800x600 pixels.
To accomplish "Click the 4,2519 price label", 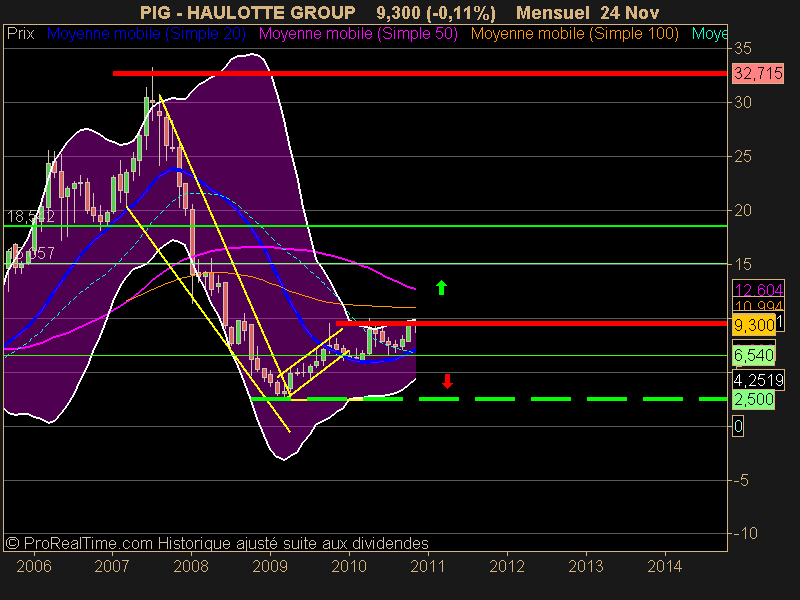I will [x=759, y=380].
